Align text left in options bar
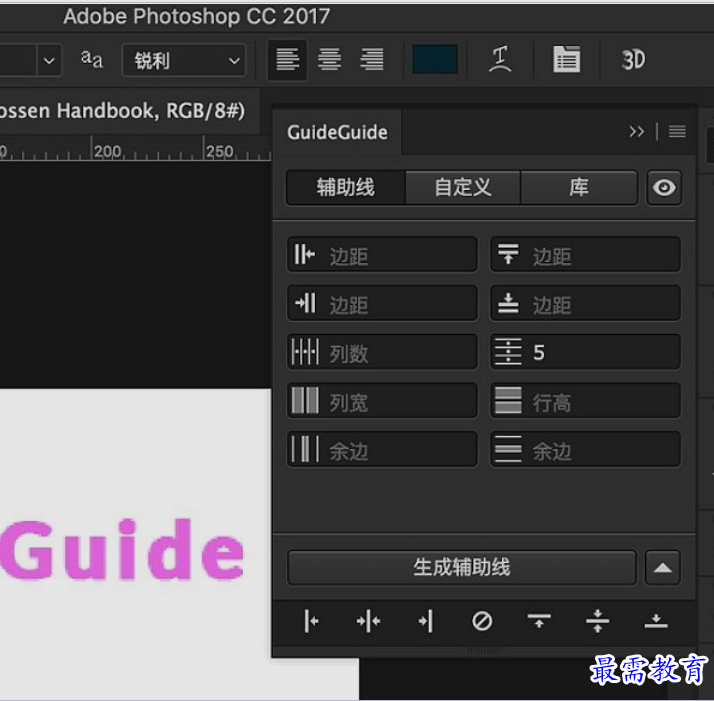The width and height of the screenshot is (714, 701). click(287, 60)
